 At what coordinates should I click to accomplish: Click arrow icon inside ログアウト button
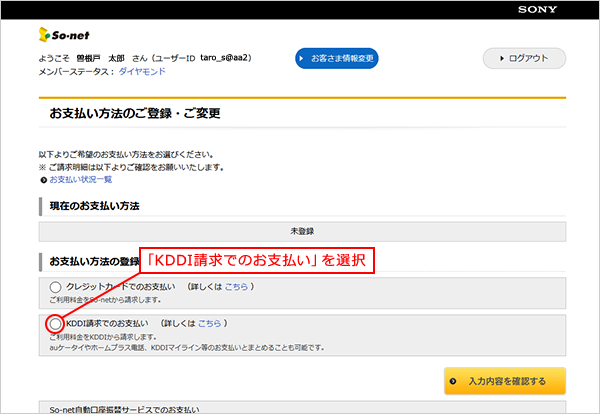click(500, 58)
